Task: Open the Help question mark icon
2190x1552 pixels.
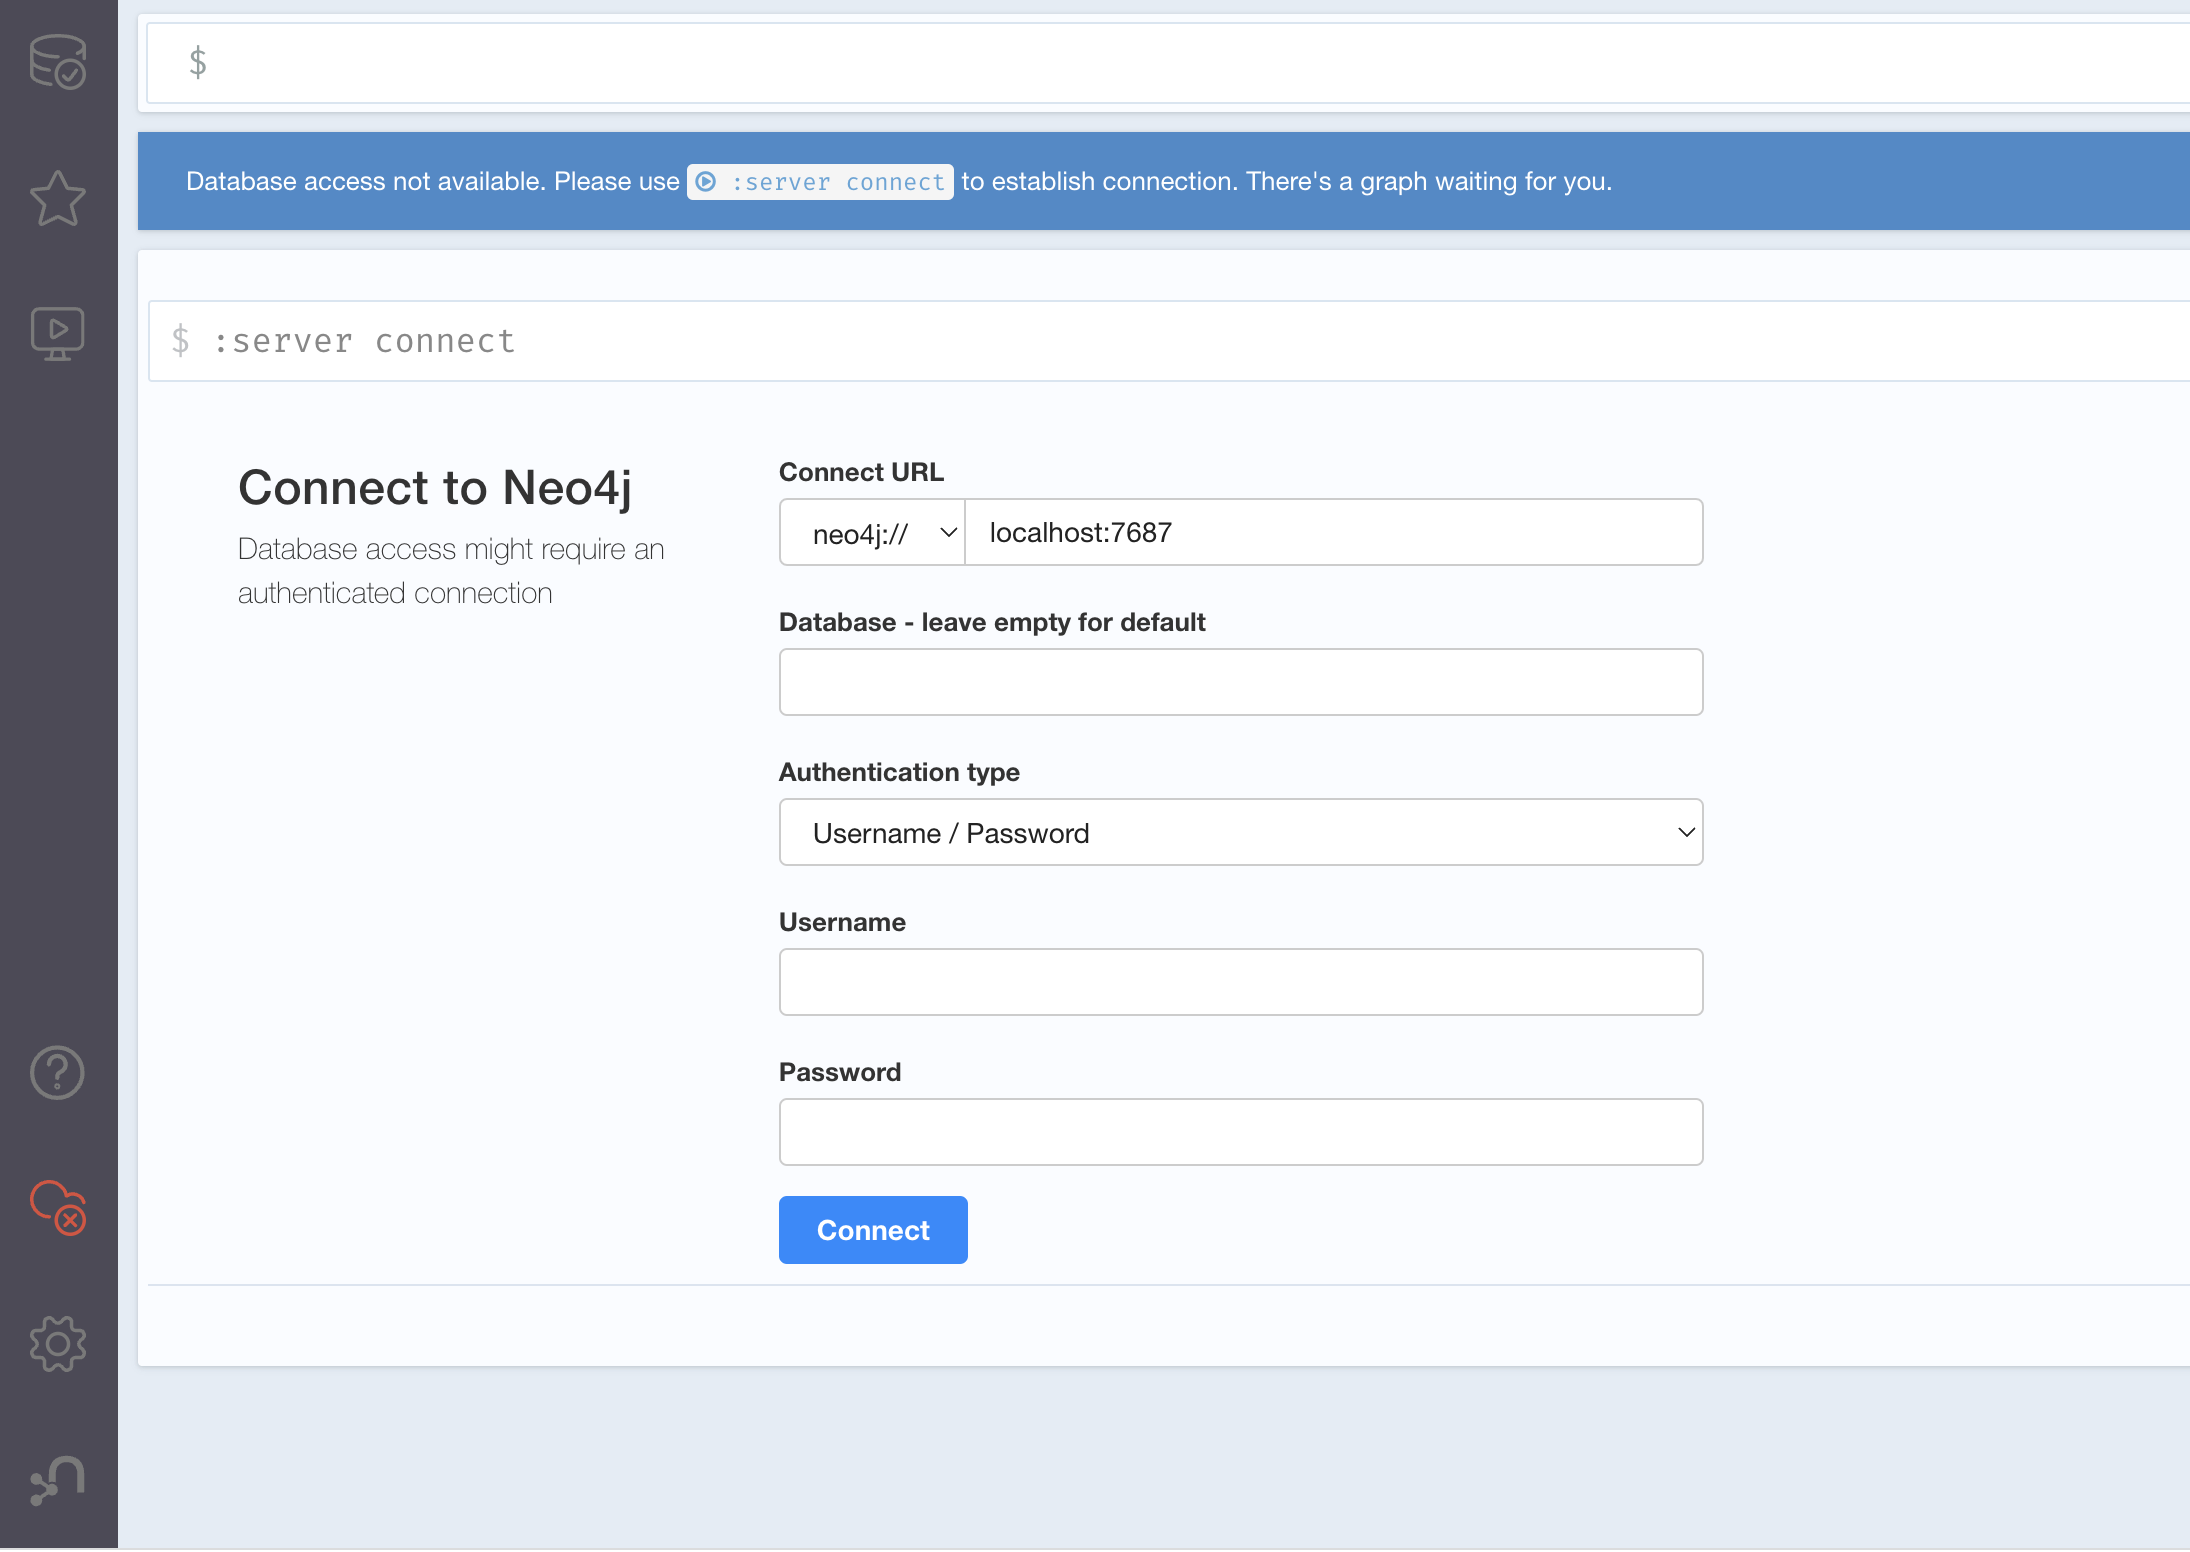Action: click(58, 1073)
